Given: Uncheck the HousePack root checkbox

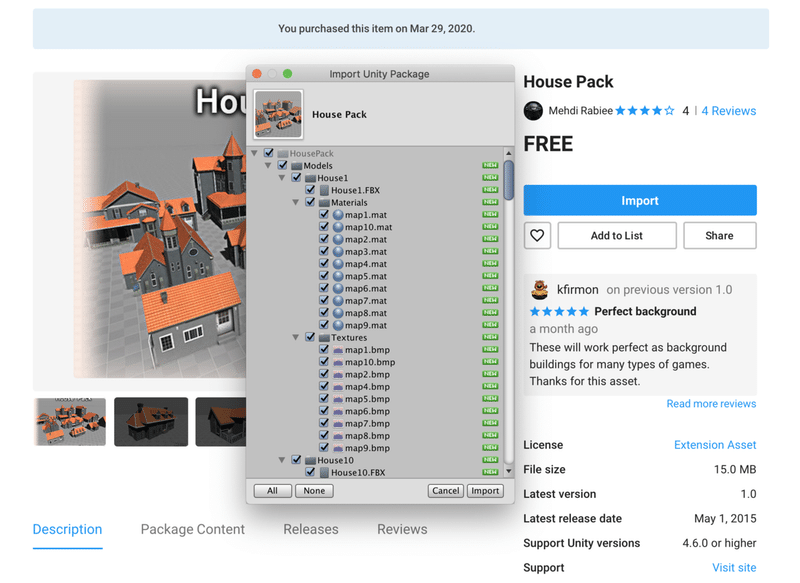Looking at the screenshot, I should coord(269,153).
